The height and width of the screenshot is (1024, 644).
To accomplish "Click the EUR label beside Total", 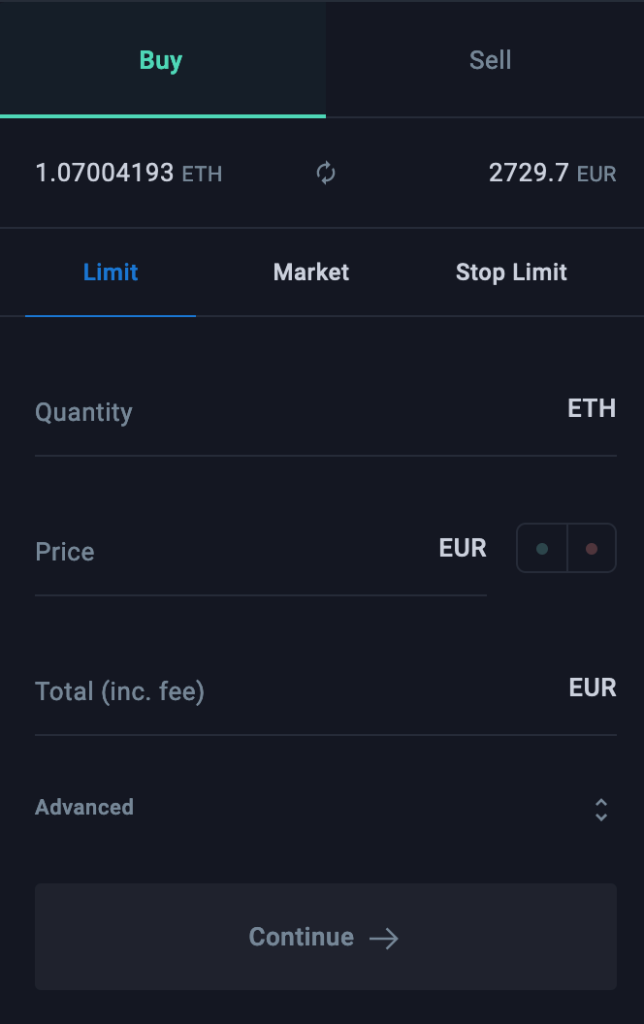I will [592, 688].
